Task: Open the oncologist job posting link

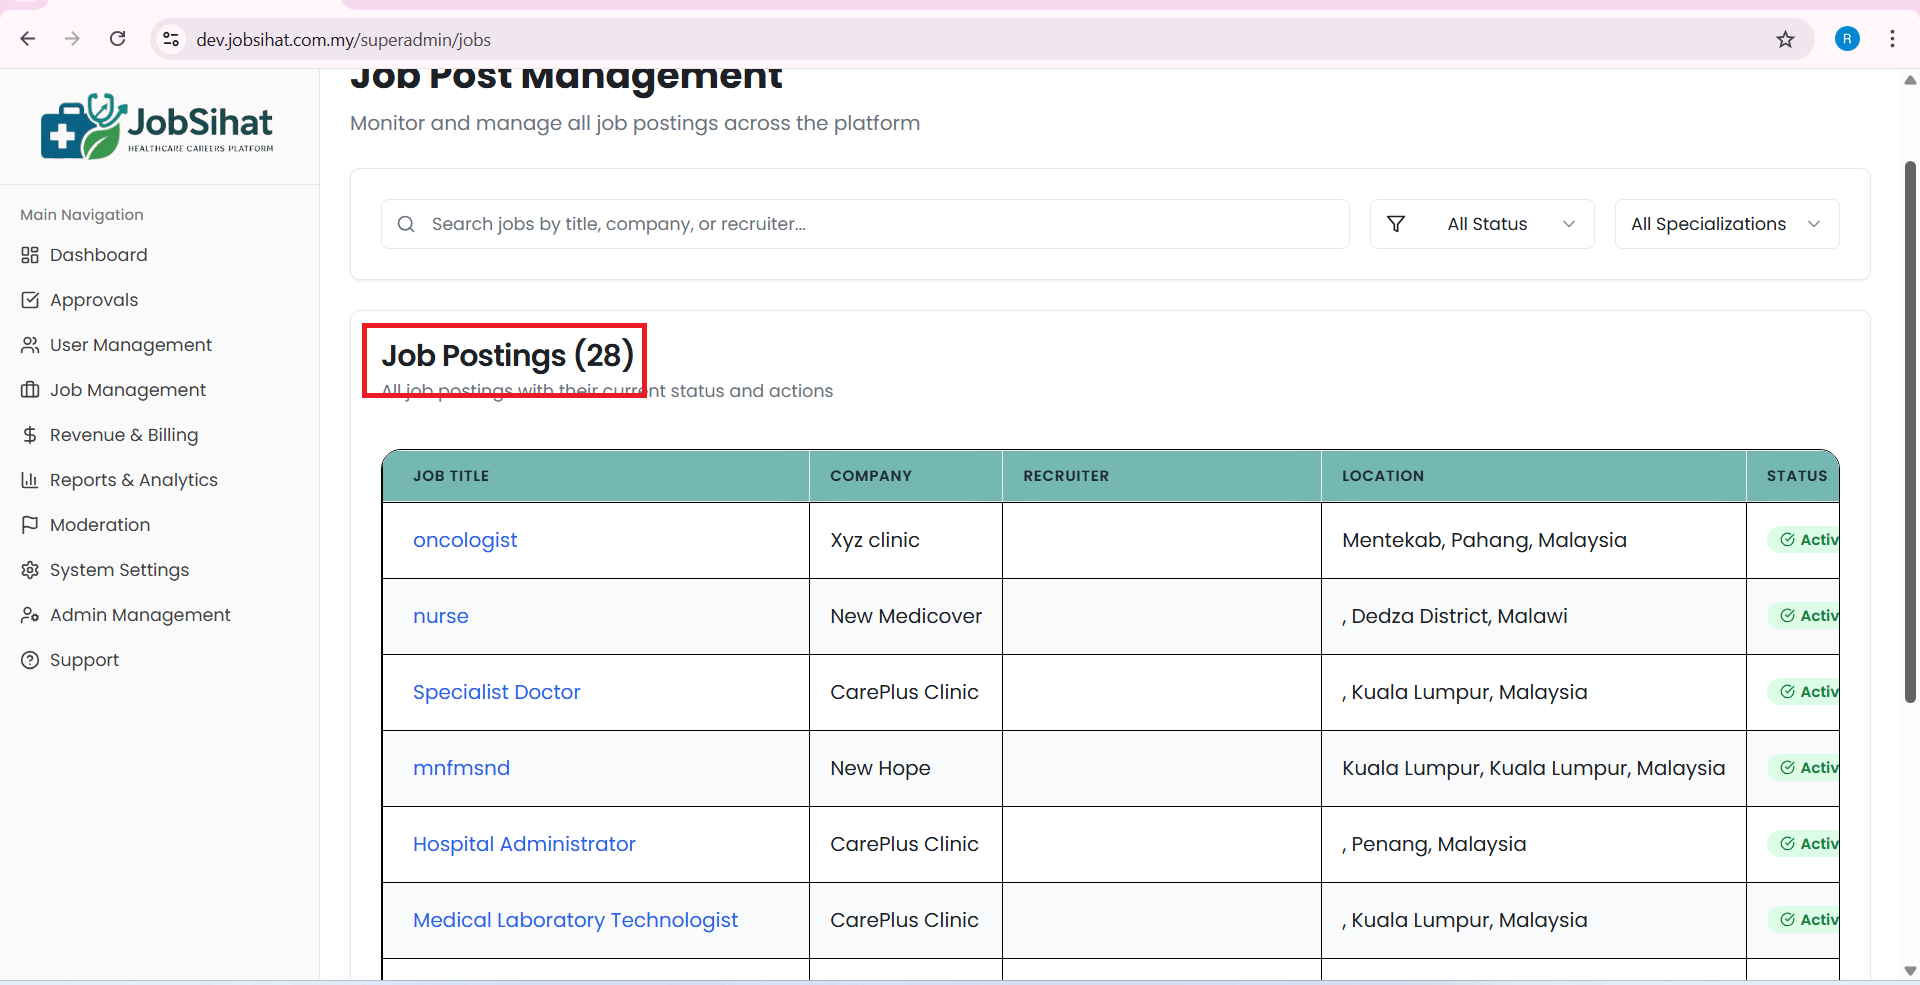Action: click(465, 540)
